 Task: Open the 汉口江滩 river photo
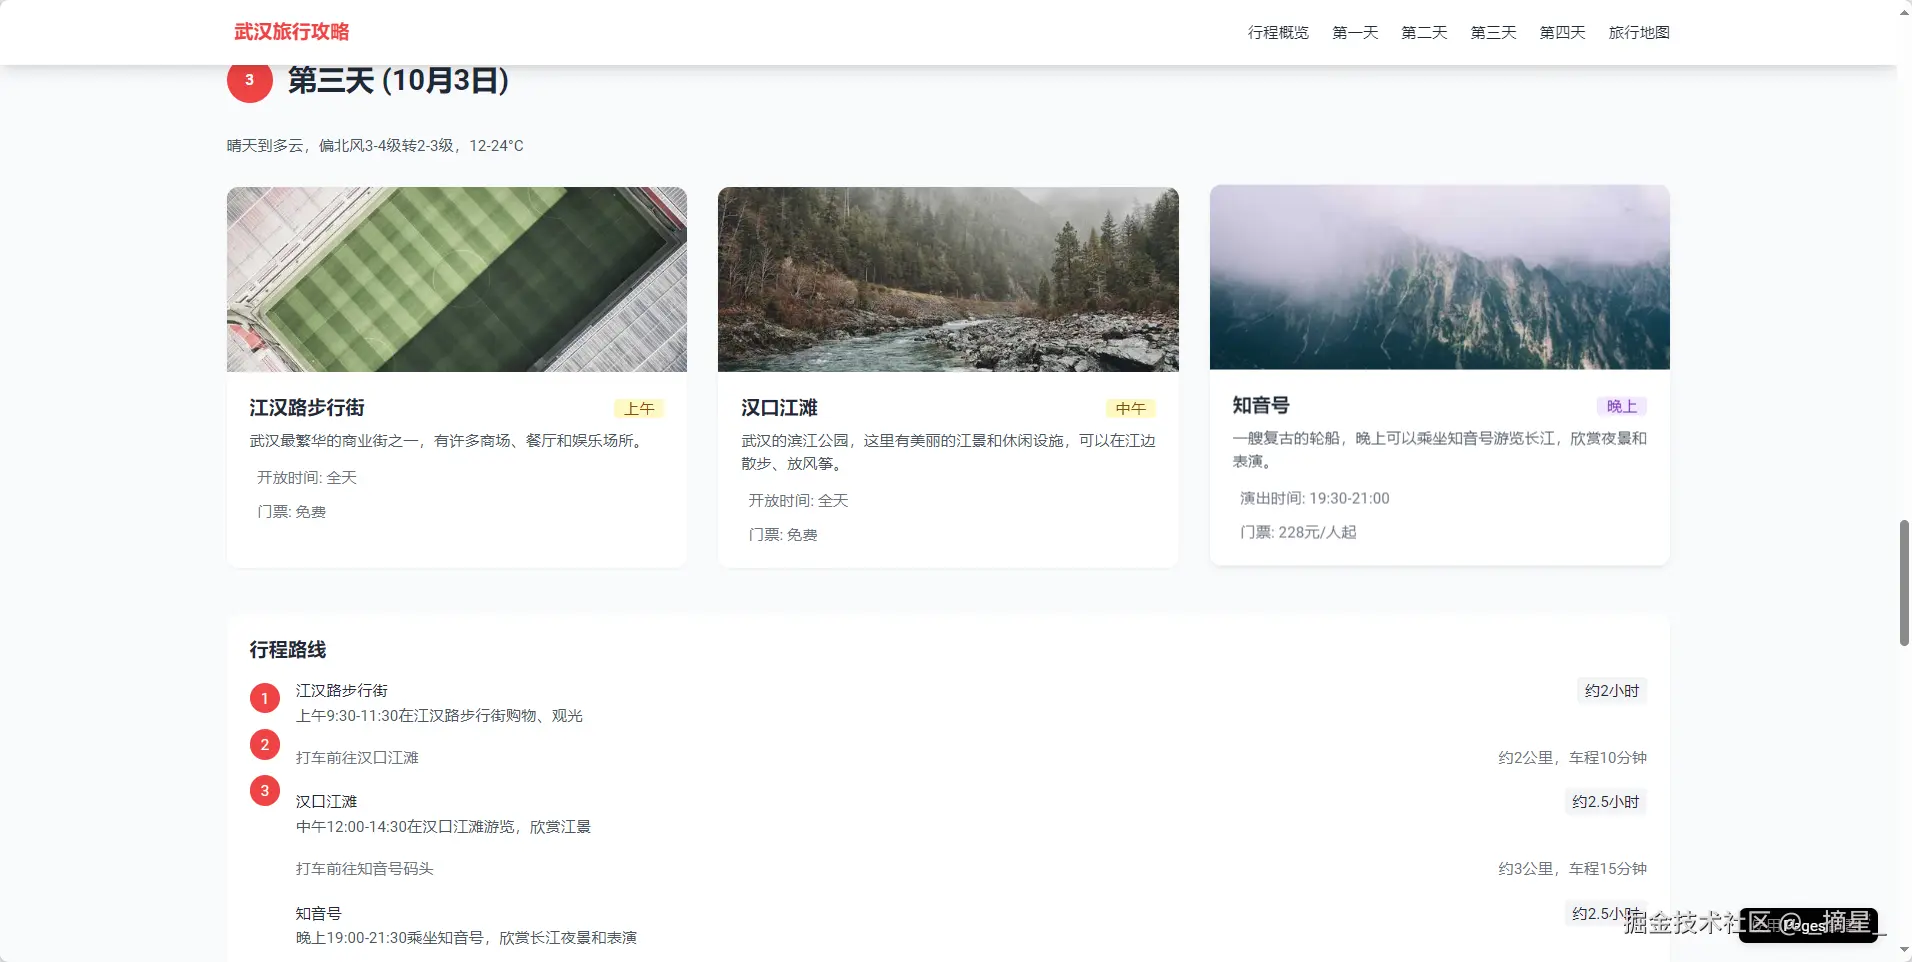948,279
